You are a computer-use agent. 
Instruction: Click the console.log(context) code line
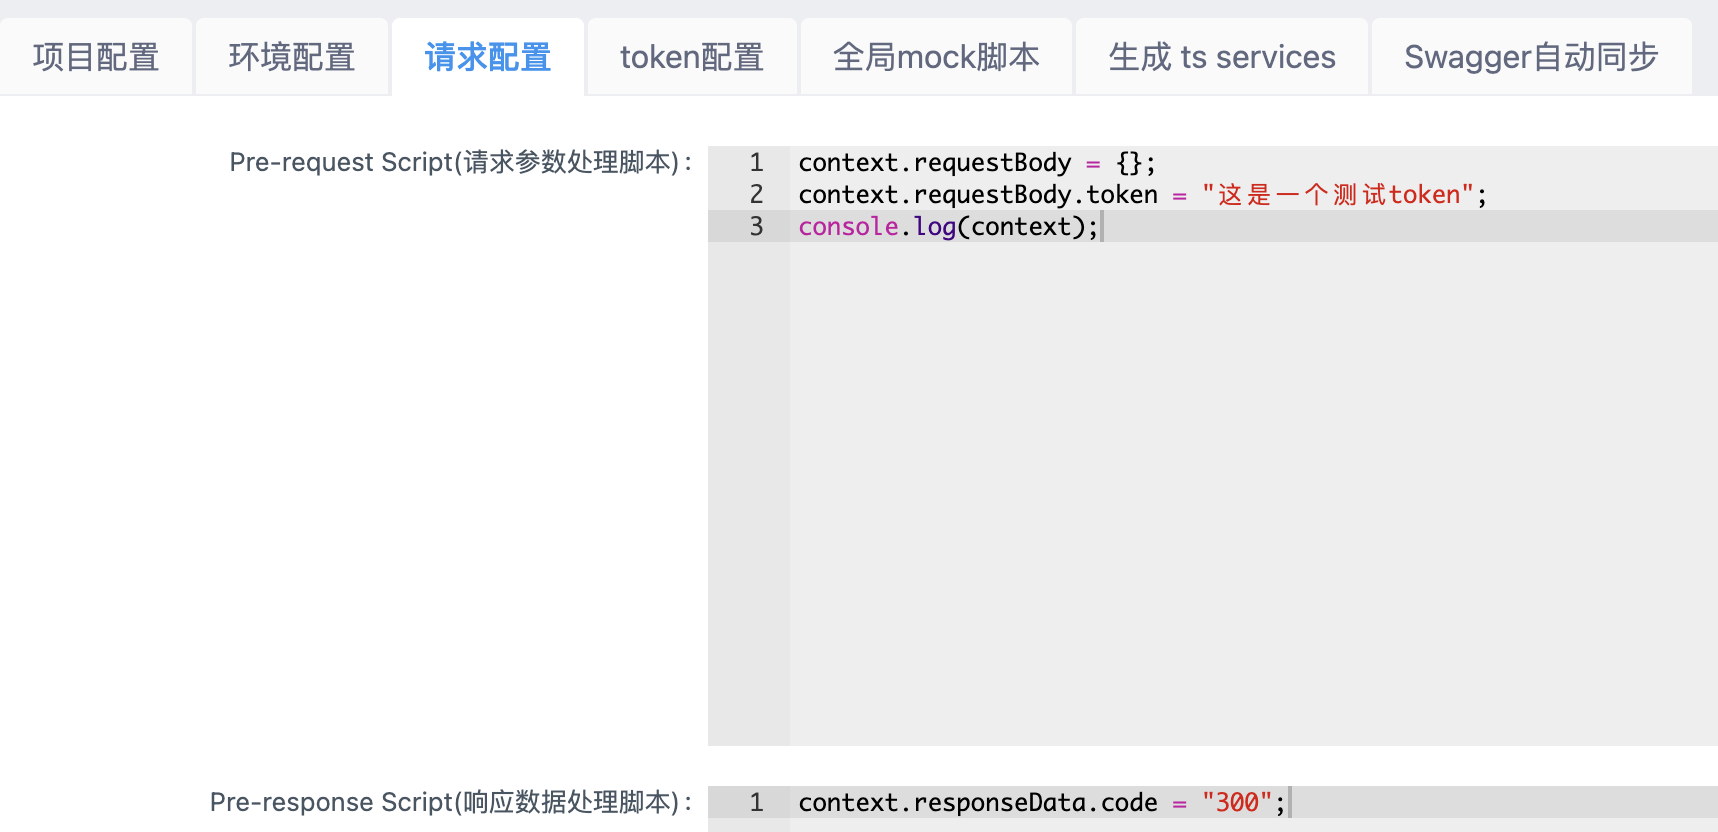pyautogui.click(x=948, y=226)
